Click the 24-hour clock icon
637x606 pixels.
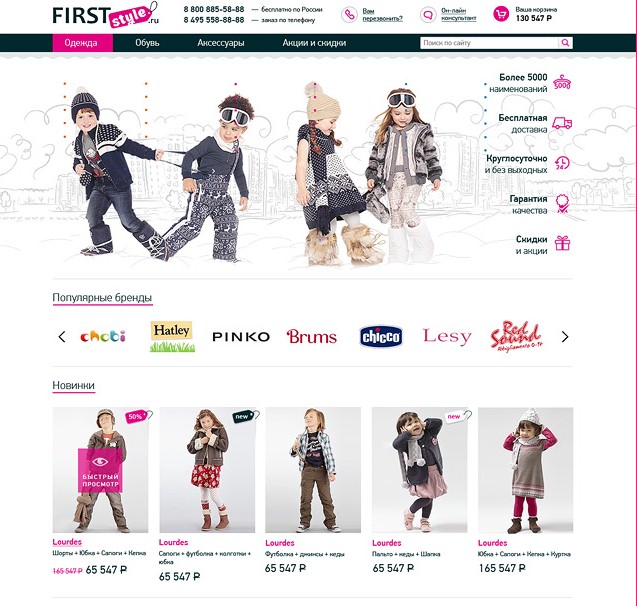pos(562,163)
